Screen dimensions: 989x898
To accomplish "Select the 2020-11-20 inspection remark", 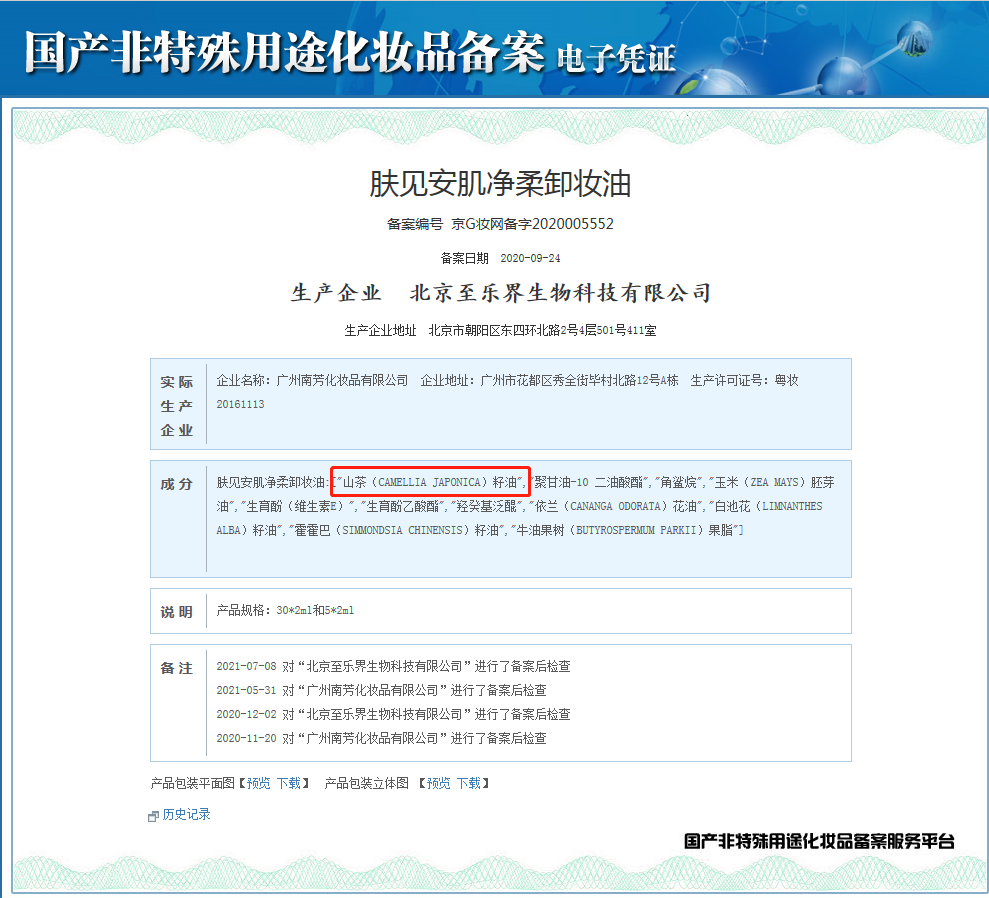I will point(382,738).
